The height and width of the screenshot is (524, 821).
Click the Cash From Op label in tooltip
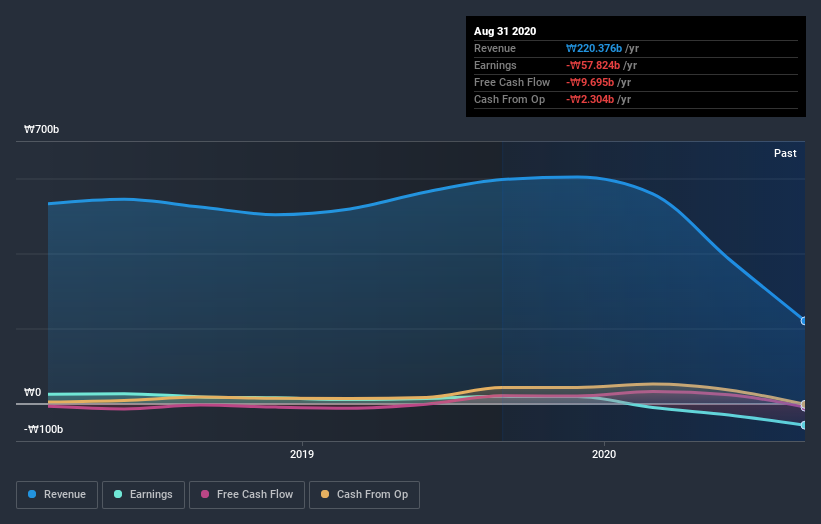[509, 99]
